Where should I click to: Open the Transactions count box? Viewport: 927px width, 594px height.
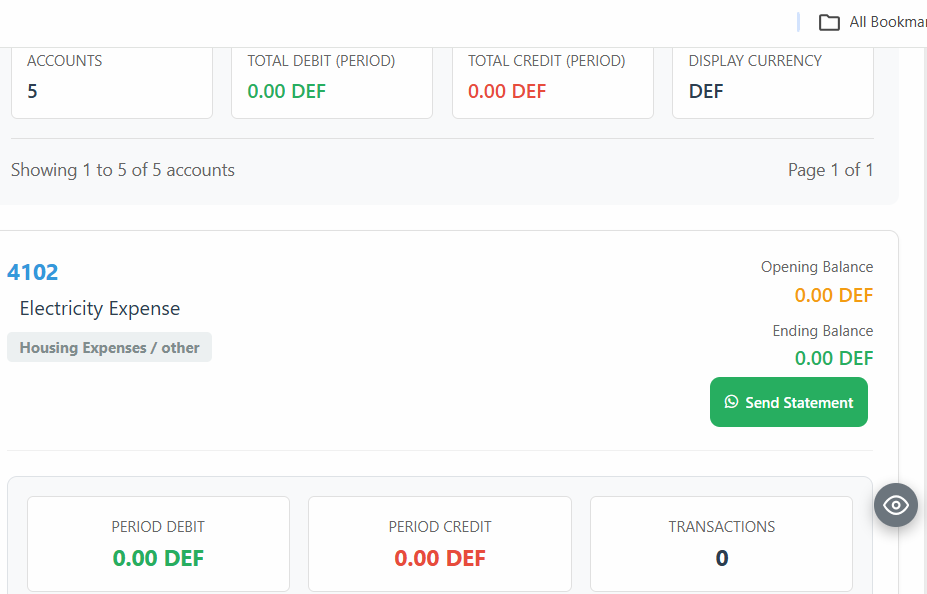click(x=721, y=543)
